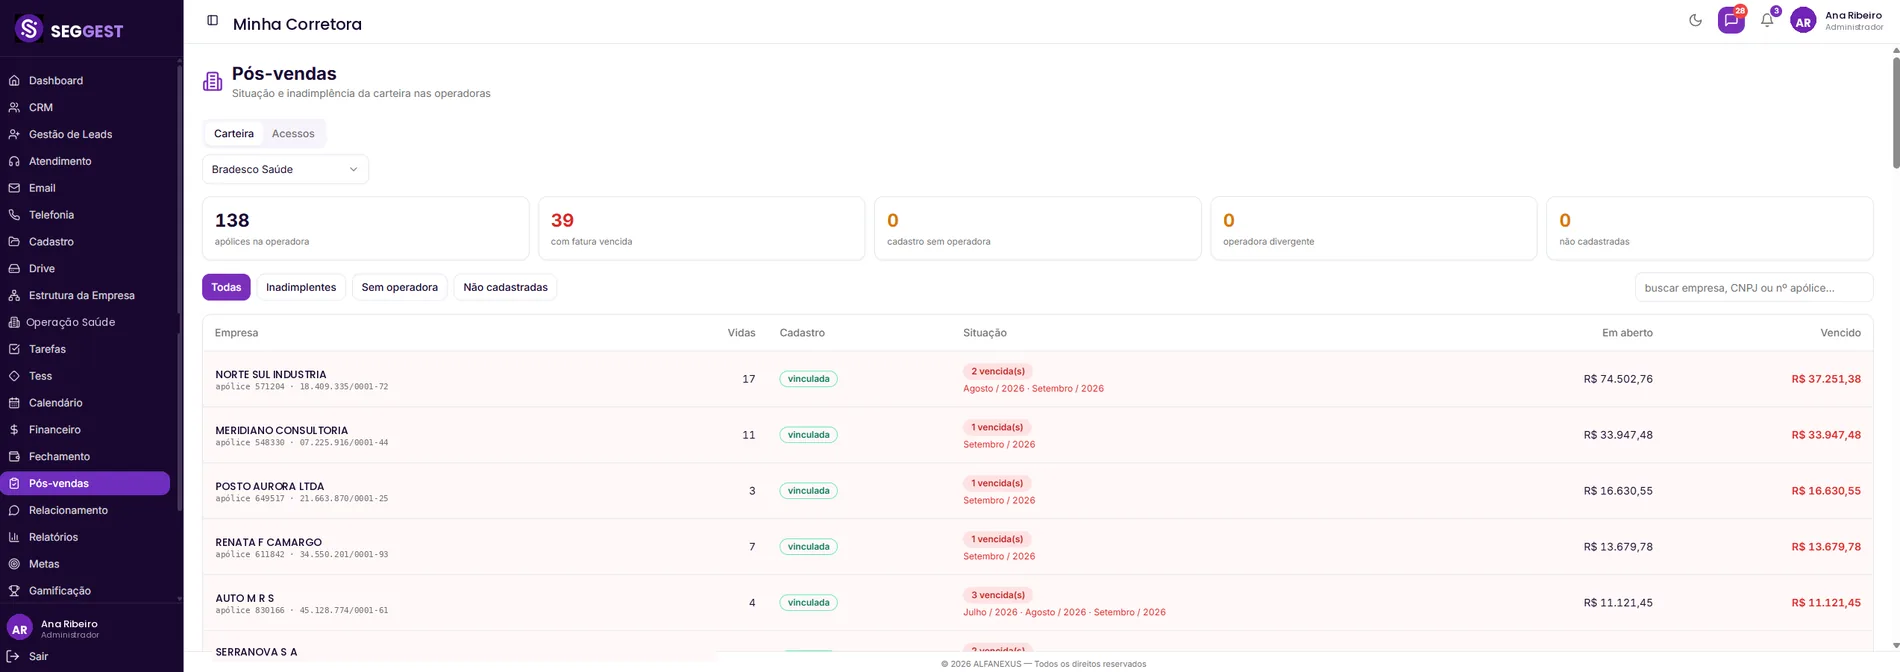Viewport: 1900px width, 672px height.
Task: Select the POSTO AURORA LTDA row
Action: coord(1037,491)
